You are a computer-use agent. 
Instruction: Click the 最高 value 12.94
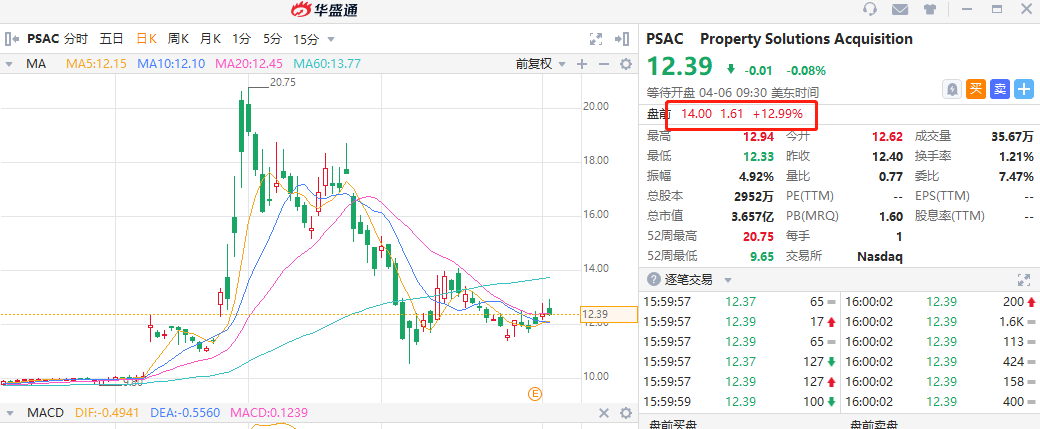[x=757, y=137]
